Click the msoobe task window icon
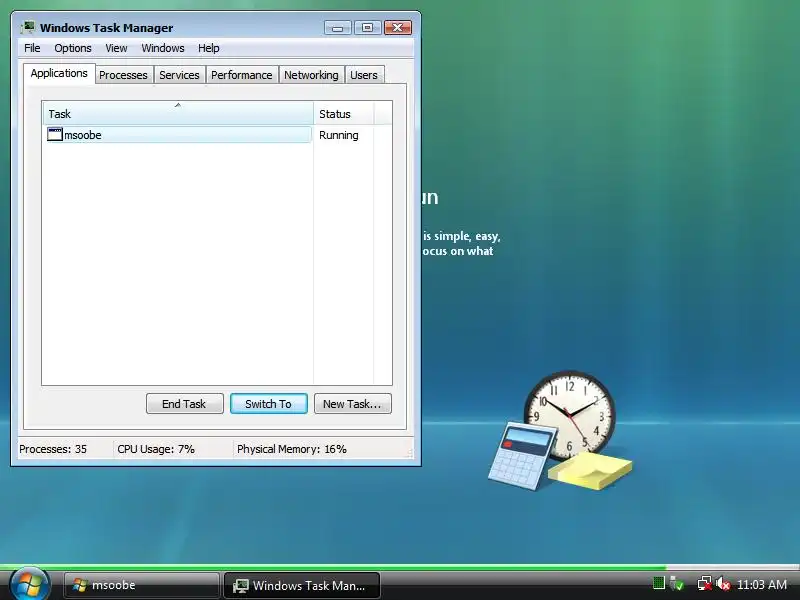Viewport: 800px width, 600px height. coord(55,135)
